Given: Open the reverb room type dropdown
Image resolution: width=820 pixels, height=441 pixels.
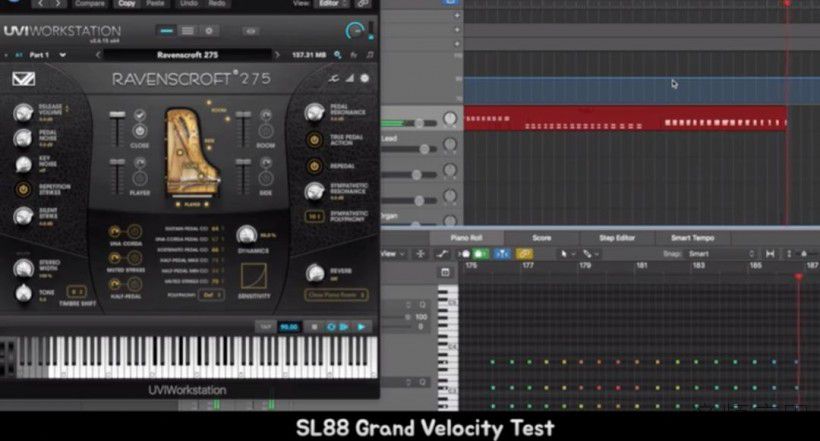Looking at the screenshot, I should 336,295.
